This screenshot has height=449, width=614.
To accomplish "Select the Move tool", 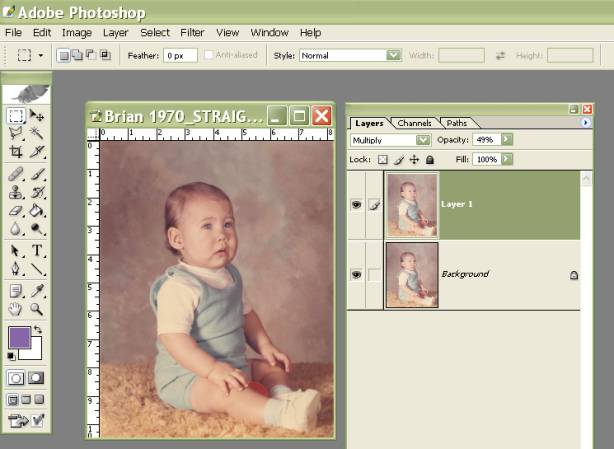I will 37,116.
